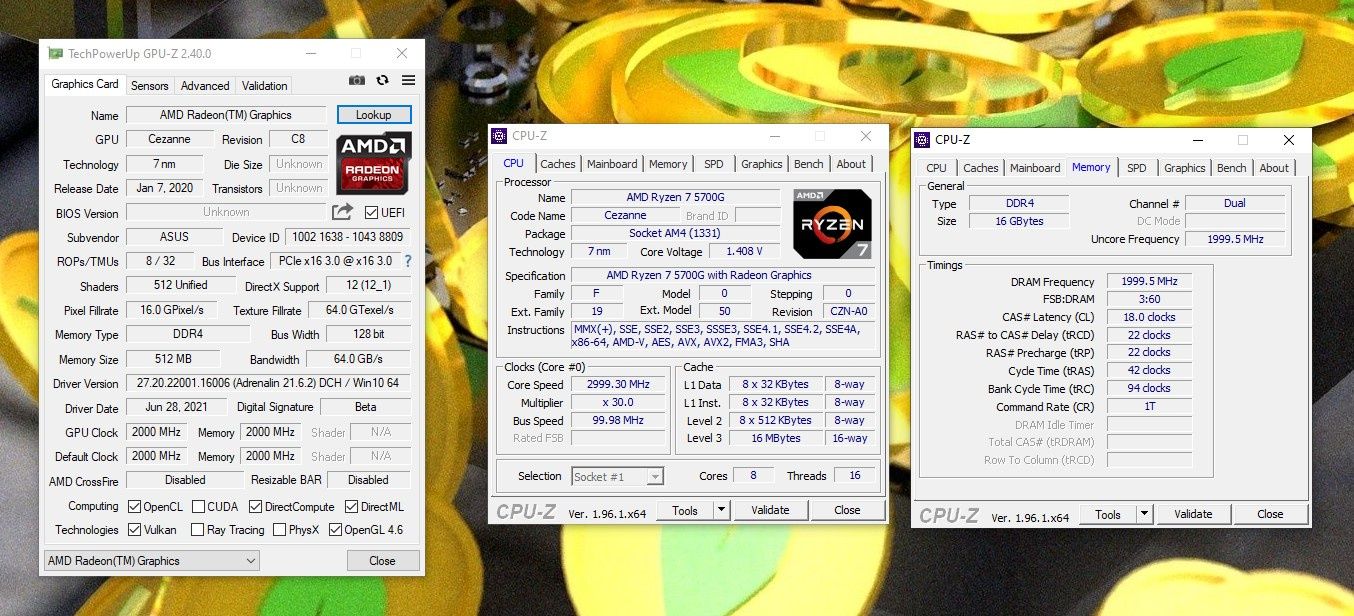1354x616 pixels.
Task: Enable the PhysX checkbox
Action: coord(279,530)
